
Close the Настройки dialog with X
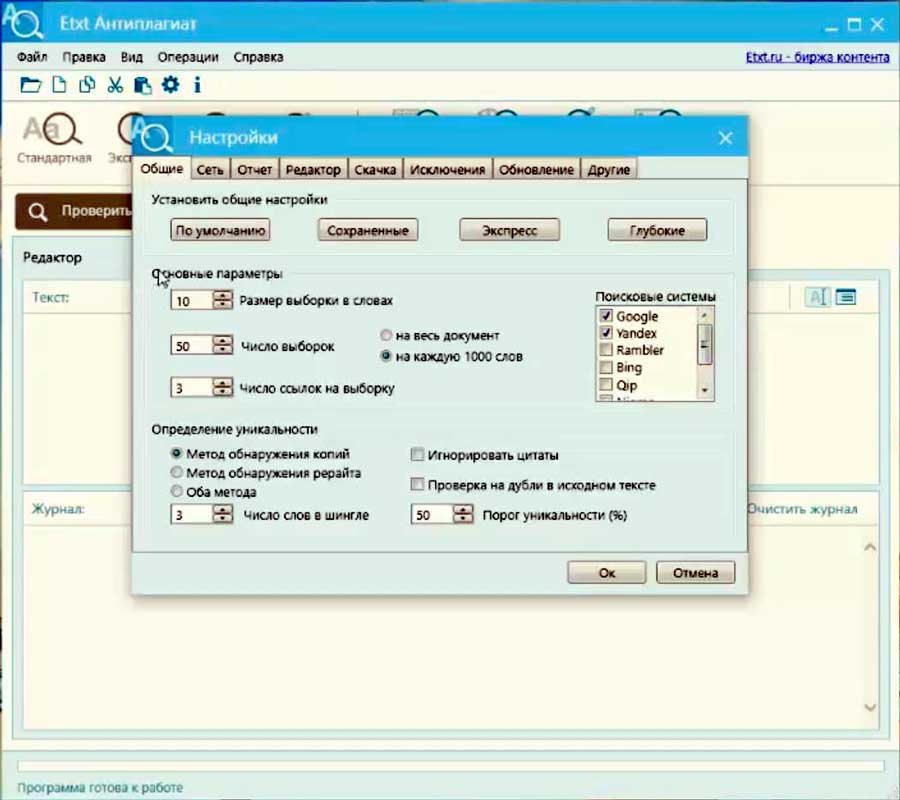click(726, 138)
